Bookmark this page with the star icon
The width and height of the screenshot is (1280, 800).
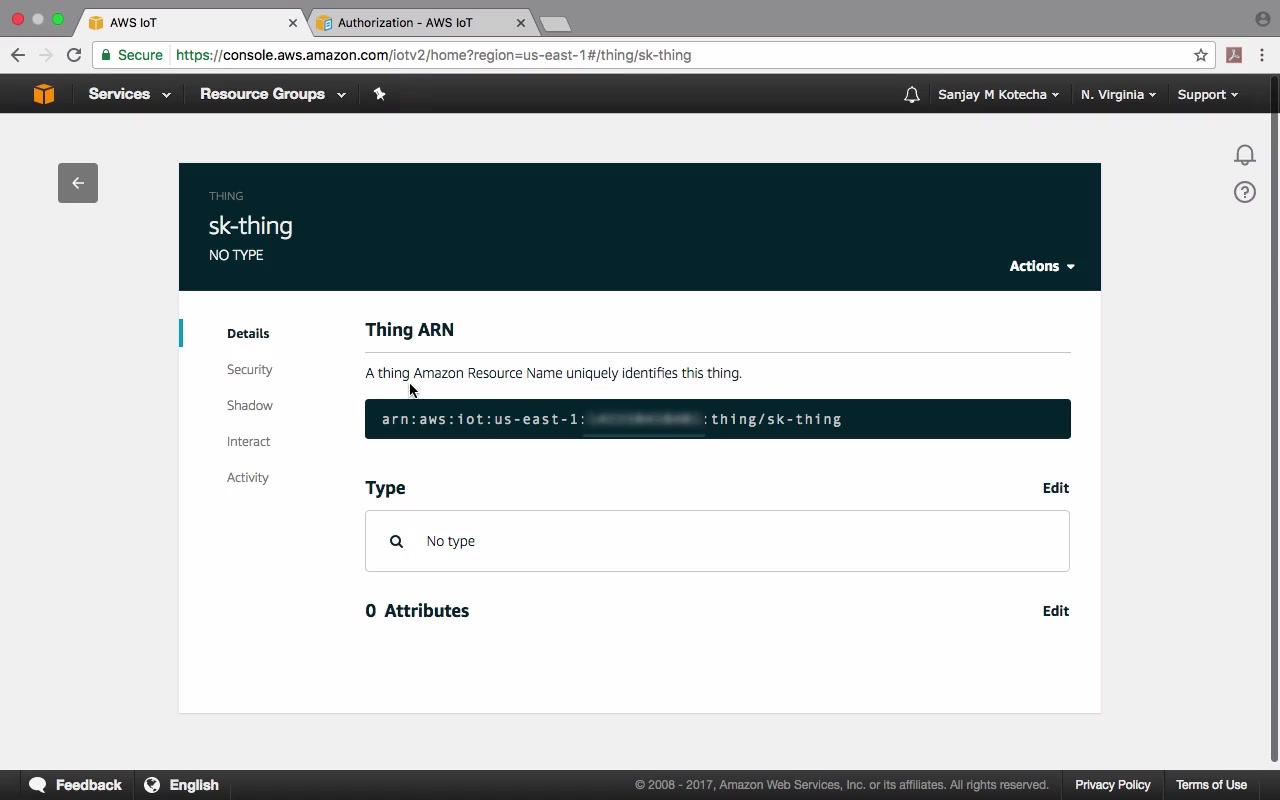click(1201, 55)
